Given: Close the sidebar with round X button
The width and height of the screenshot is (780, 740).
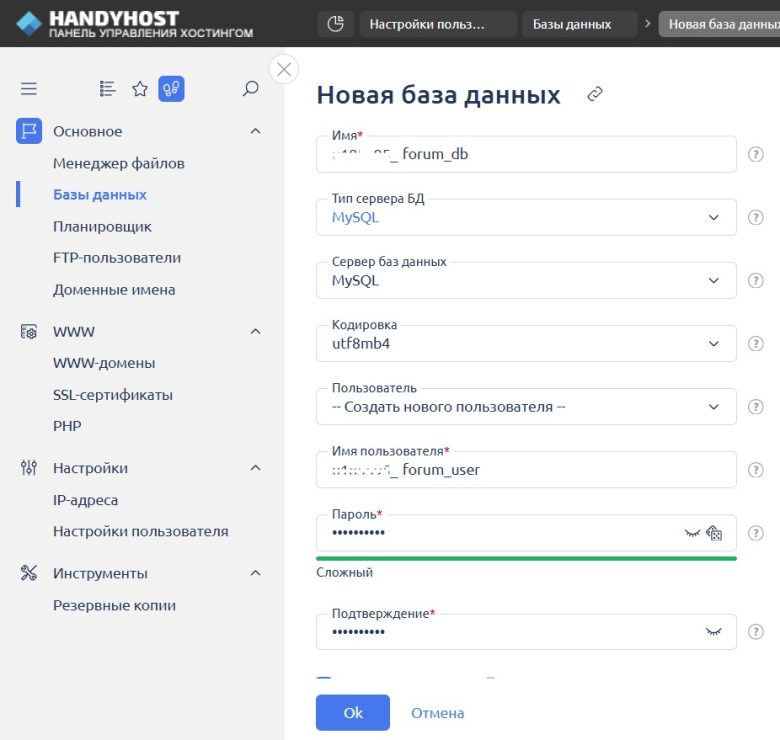Looking at the screenshot, I should [x=285, y=69].
